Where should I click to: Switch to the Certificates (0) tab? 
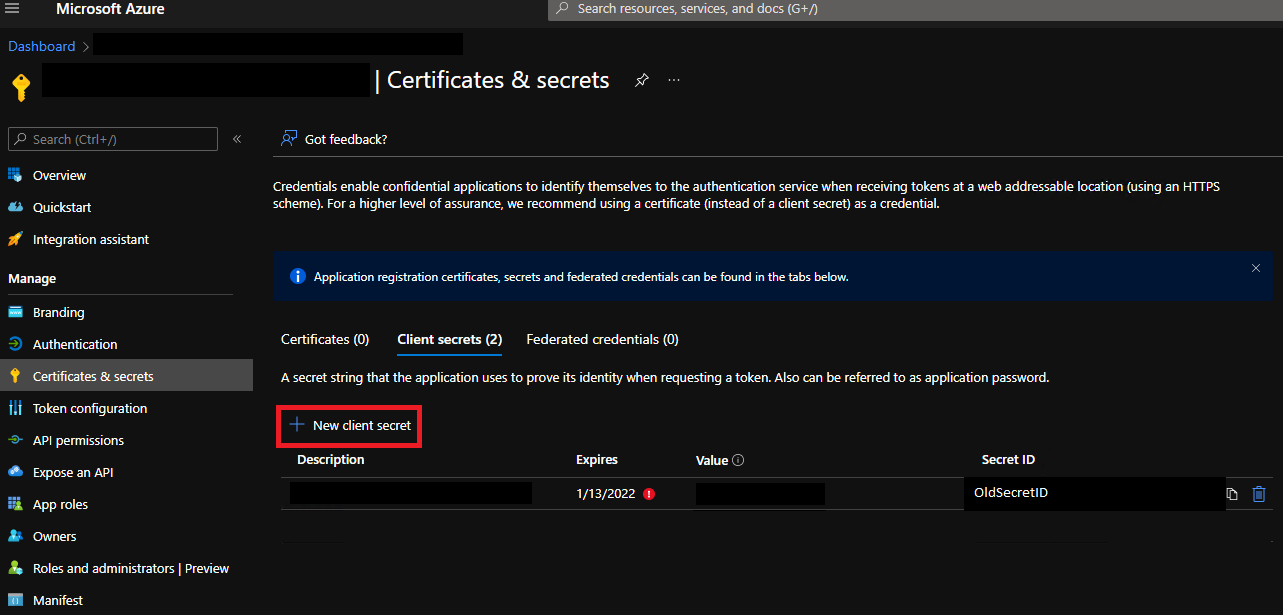tap(325, 339)
